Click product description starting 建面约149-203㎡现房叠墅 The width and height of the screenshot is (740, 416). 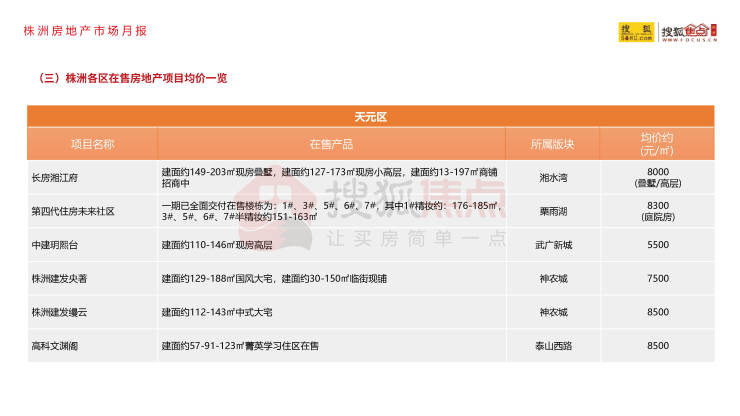[x=331, y=178]
